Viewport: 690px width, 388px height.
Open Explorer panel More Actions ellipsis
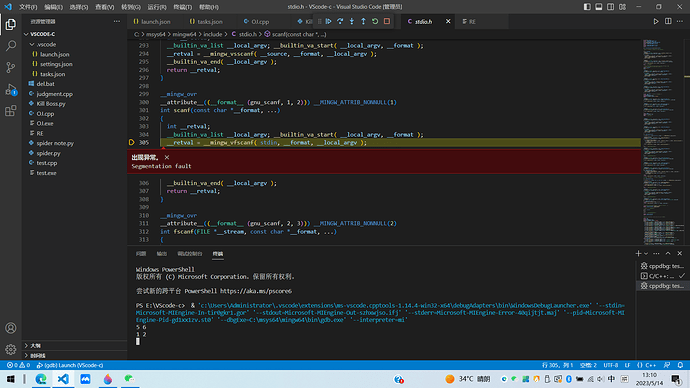pos(117,21)
